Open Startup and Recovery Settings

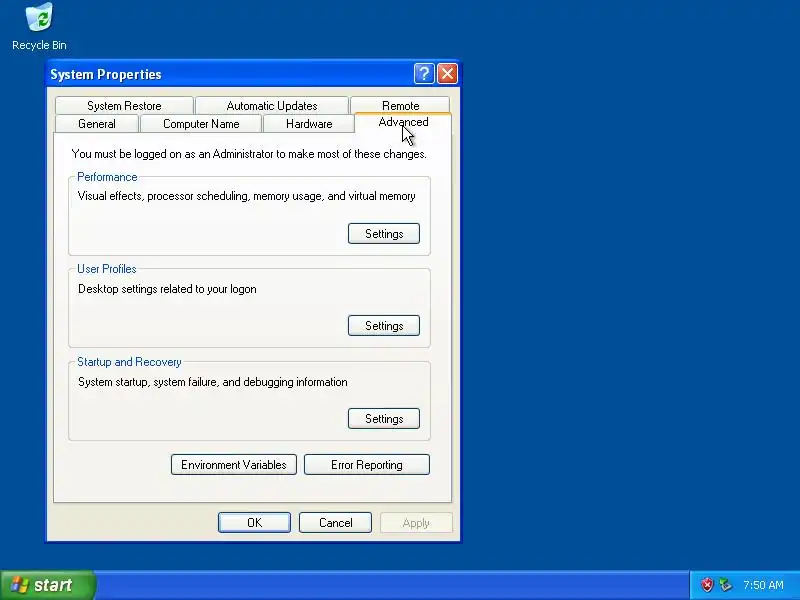click(x=384, y=418)
